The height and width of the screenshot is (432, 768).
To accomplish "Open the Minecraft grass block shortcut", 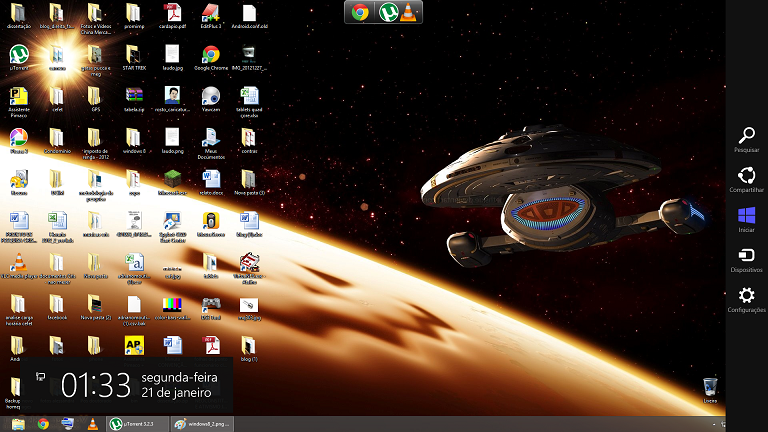I will 172,183.
